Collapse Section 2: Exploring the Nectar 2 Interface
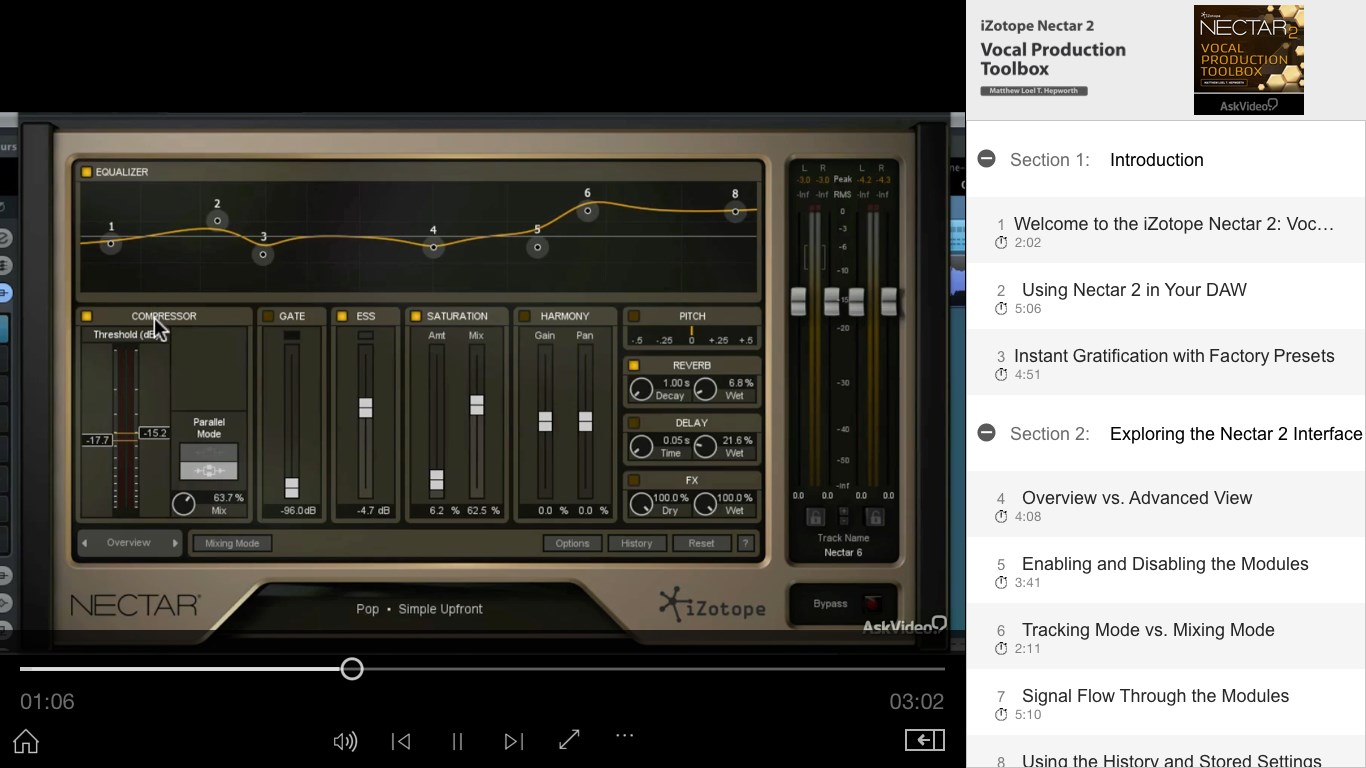 pyautogui.click(x=986, y=433)
